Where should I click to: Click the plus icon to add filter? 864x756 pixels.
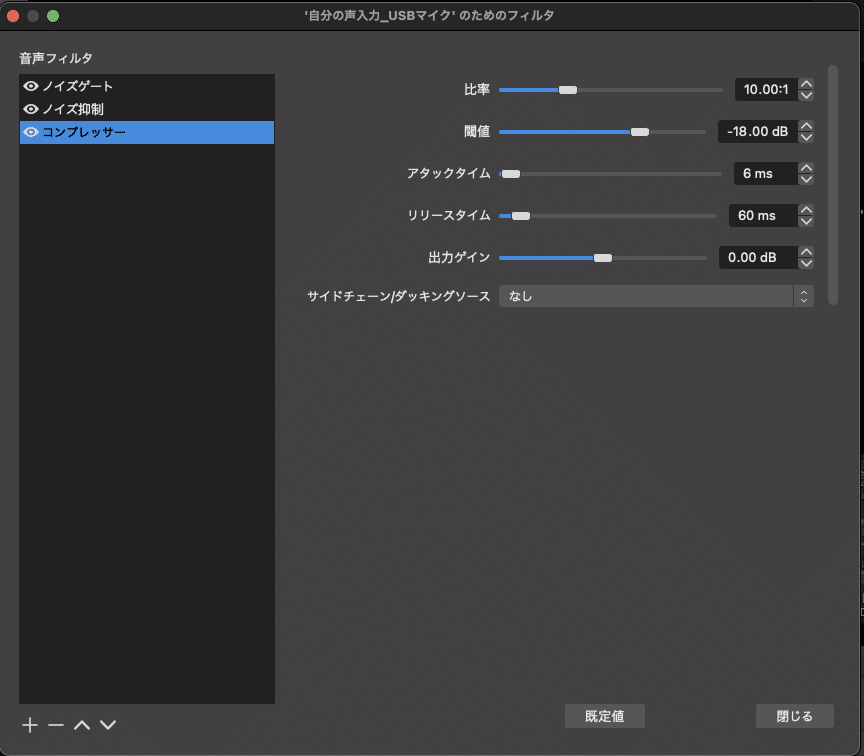coord(30,725)
